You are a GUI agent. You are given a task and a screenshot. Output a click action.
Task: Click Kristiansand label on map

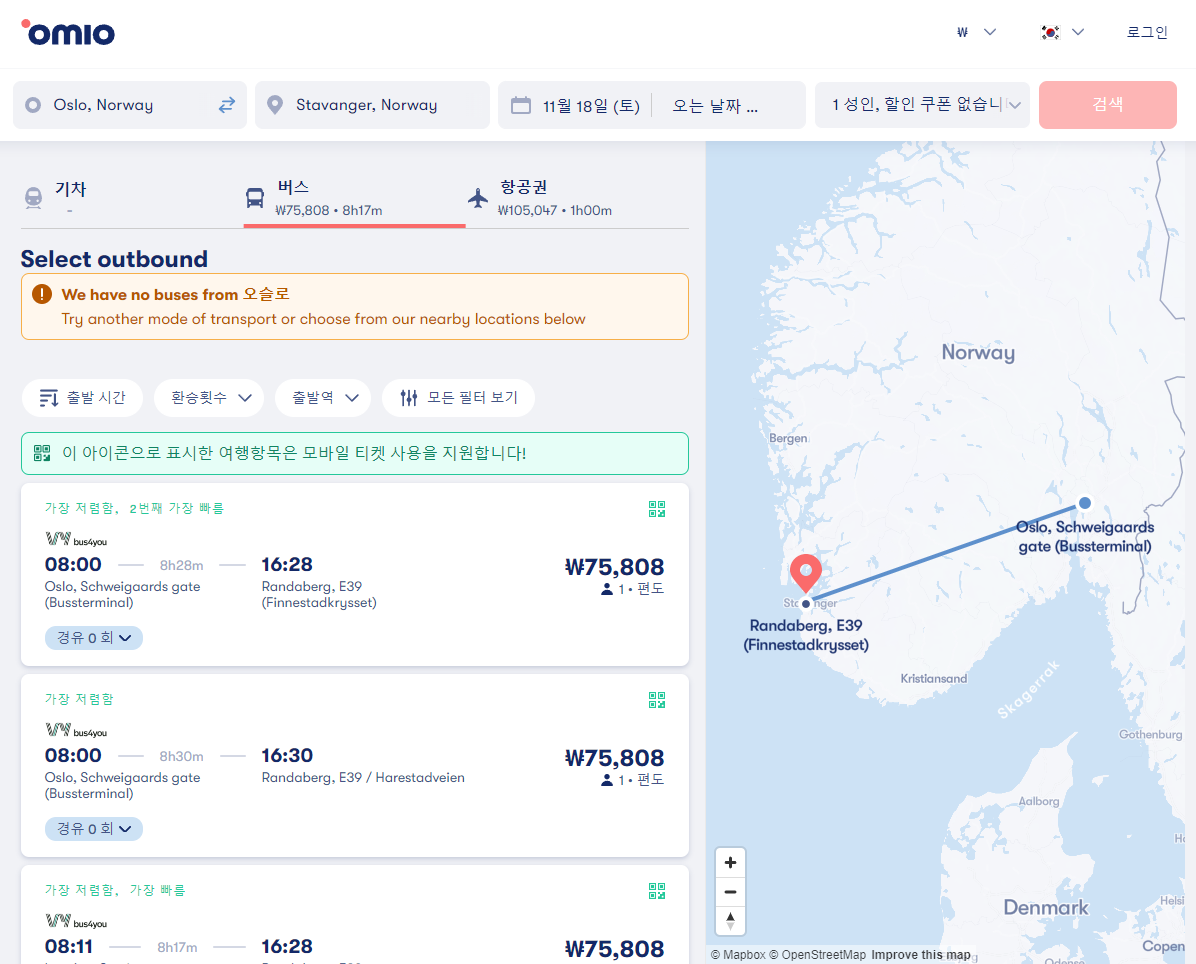933,679
